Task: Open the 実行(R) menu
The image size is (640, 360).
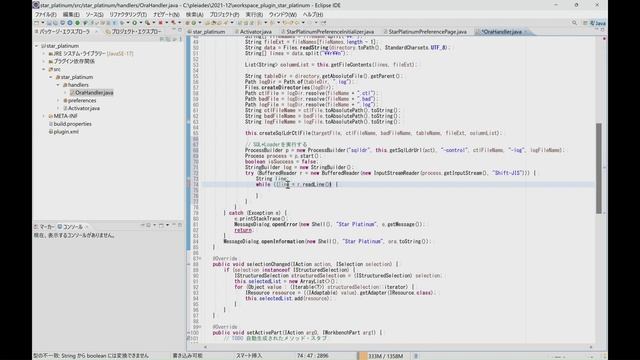Action: click(254, 14)
